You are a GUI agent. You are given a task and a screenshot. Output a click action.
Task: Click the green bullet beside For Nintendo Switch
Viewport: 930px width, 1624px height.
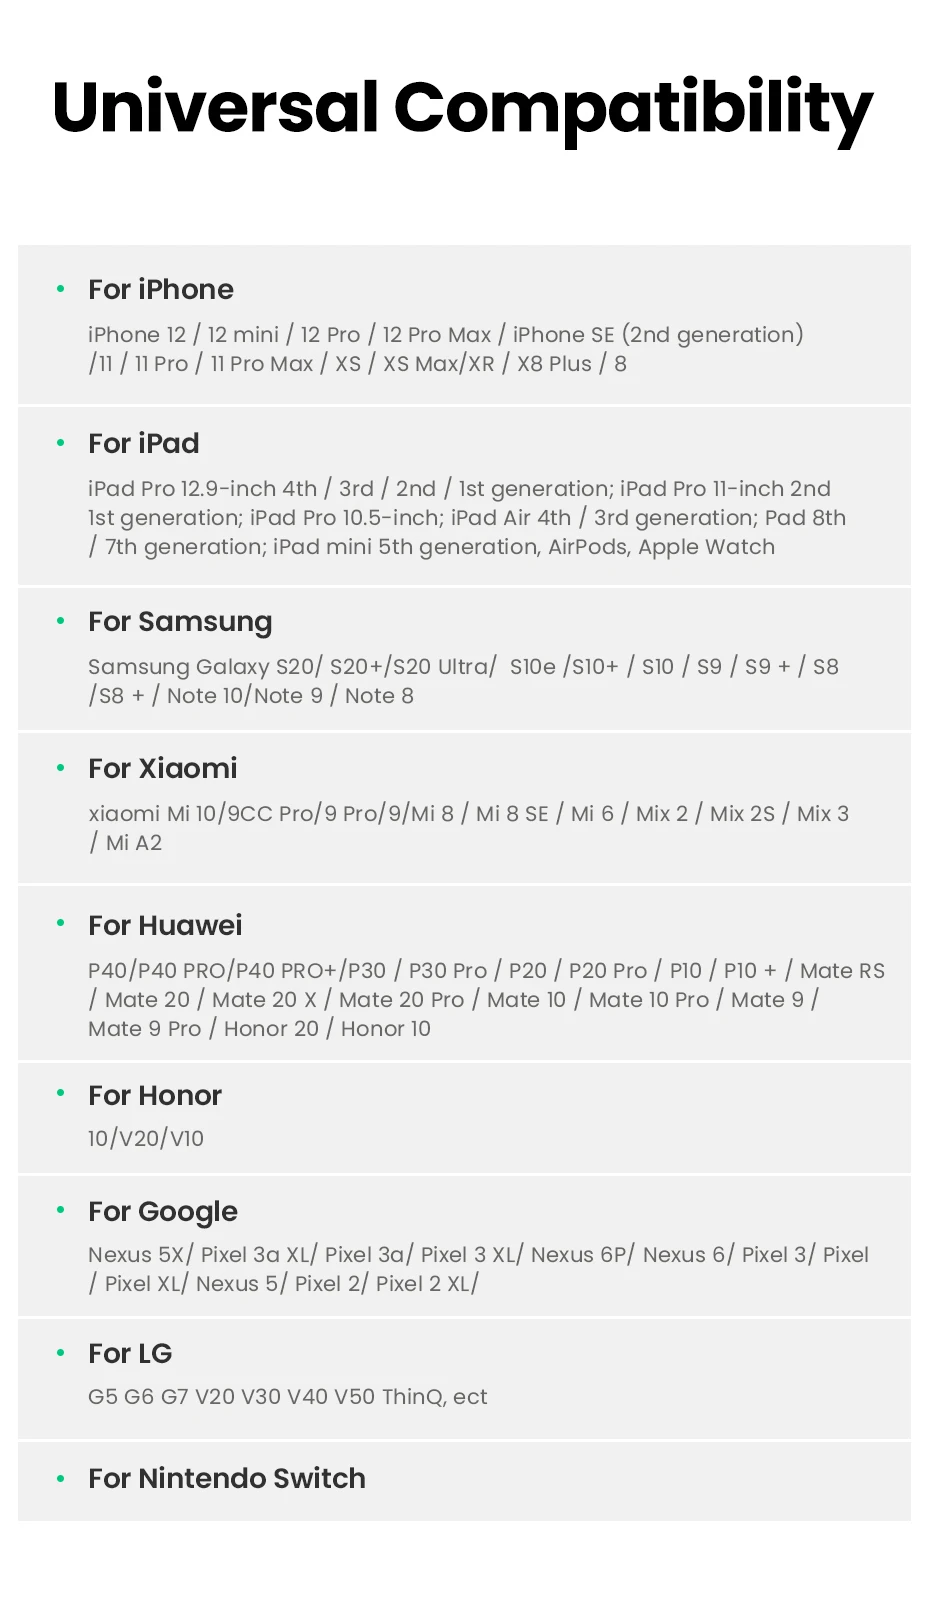click(61, 1478)
